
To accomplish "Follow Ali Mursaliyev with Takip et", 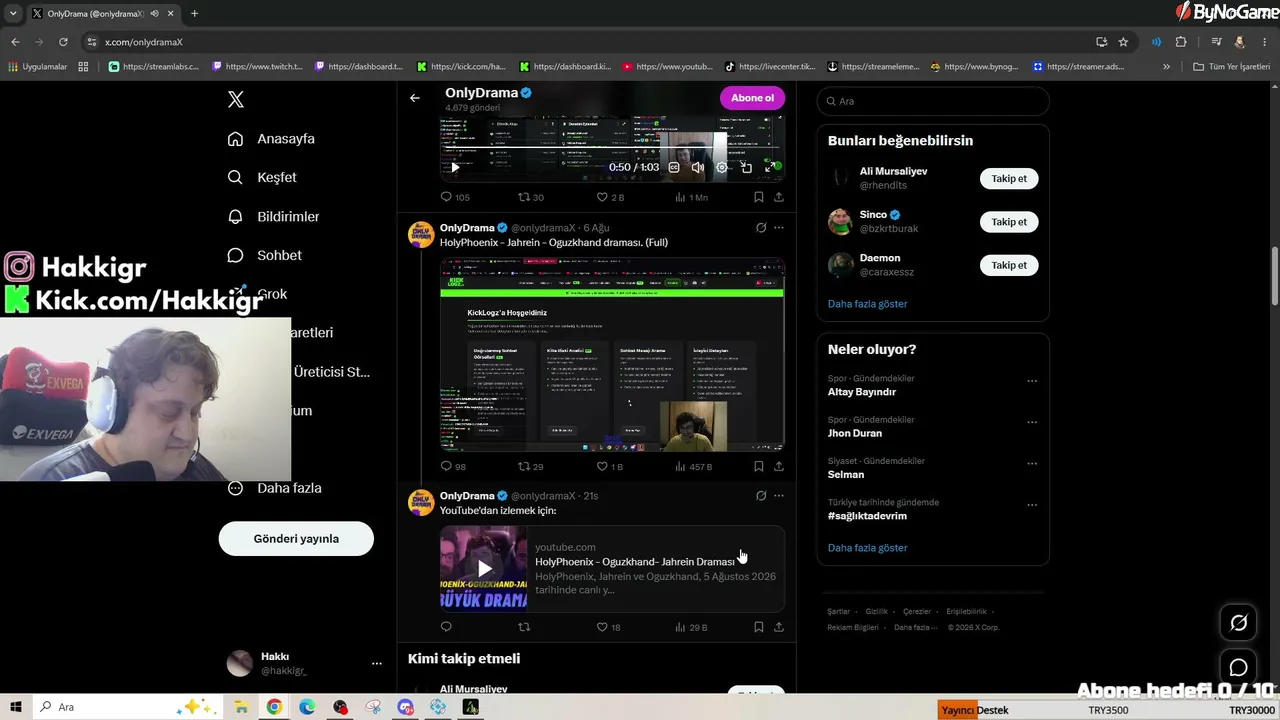I will pos(1009,178).
